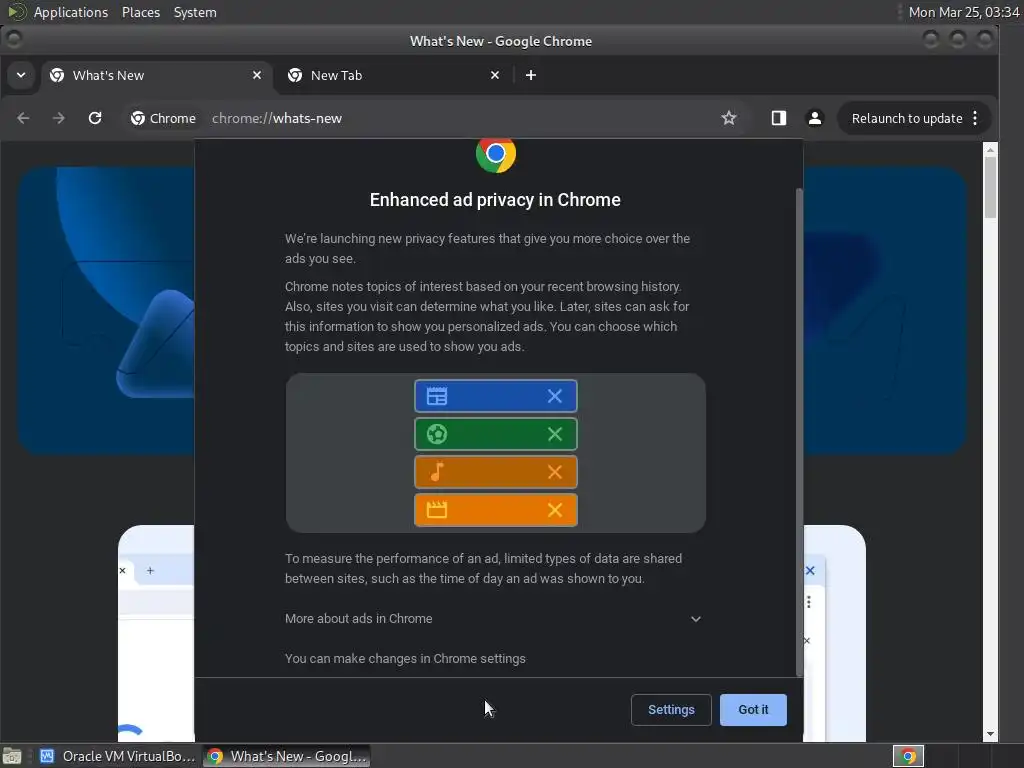Open the tab search dropdown arrow
This screenshot has height=768, width=1024.
[21, 75]
